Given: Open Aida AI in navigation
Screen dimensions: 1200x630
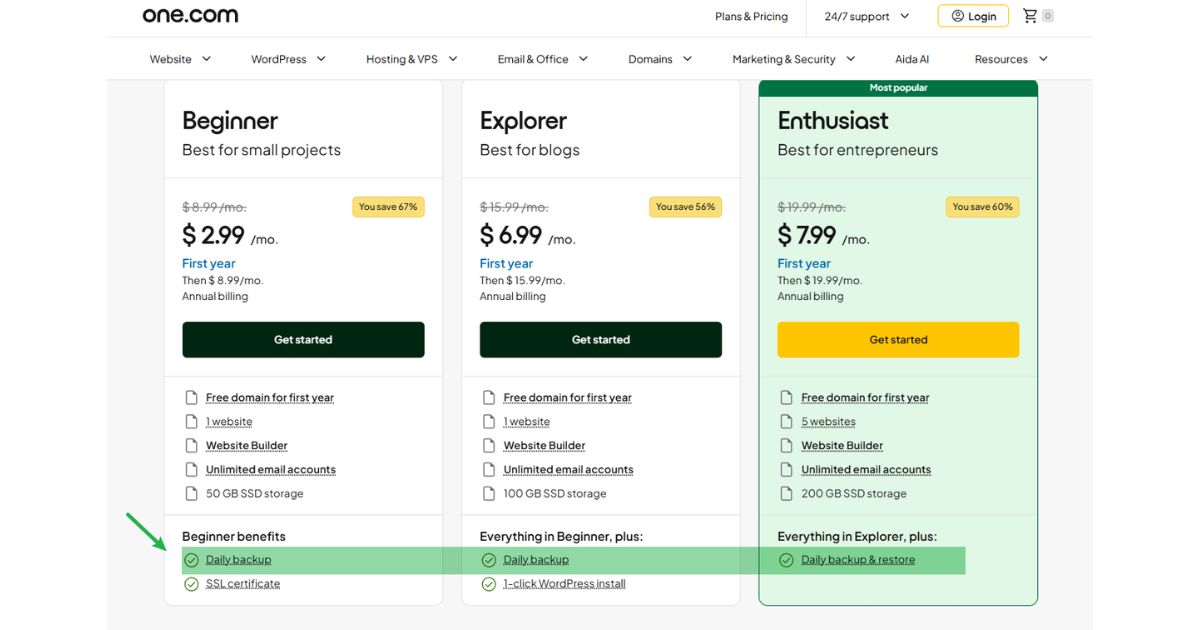Looking at the screenshot, I should (912, 59).
